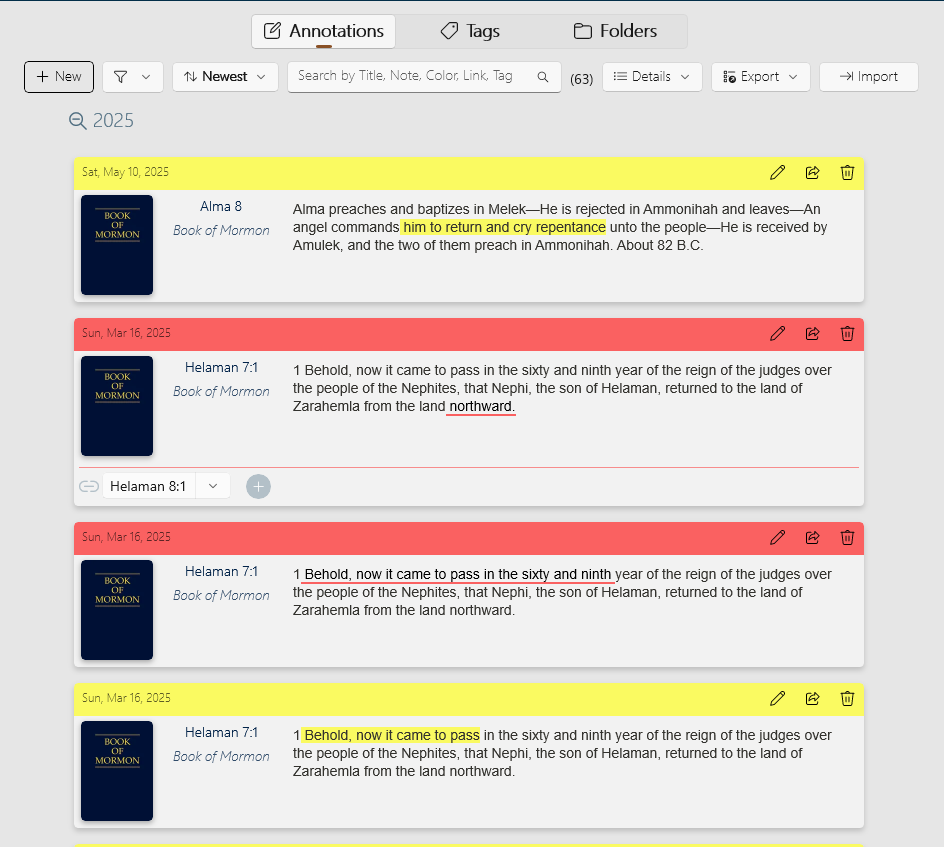Open the Details view dropdown

tap(652, 77)
